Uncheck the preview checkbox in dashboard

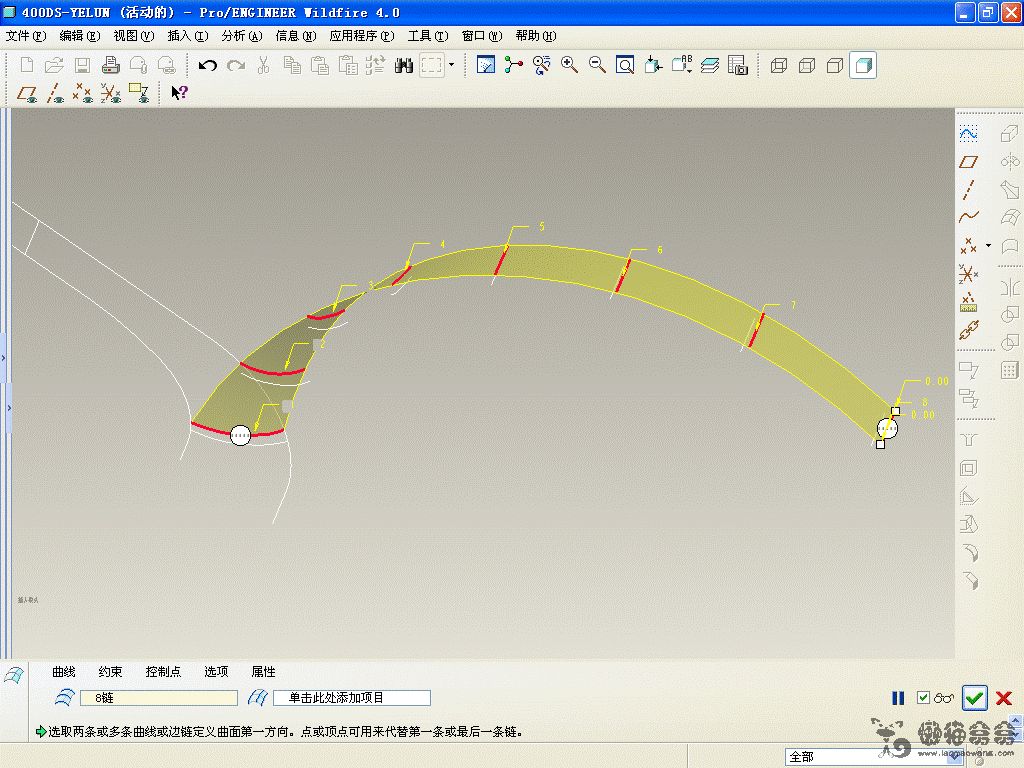[923, 698]
